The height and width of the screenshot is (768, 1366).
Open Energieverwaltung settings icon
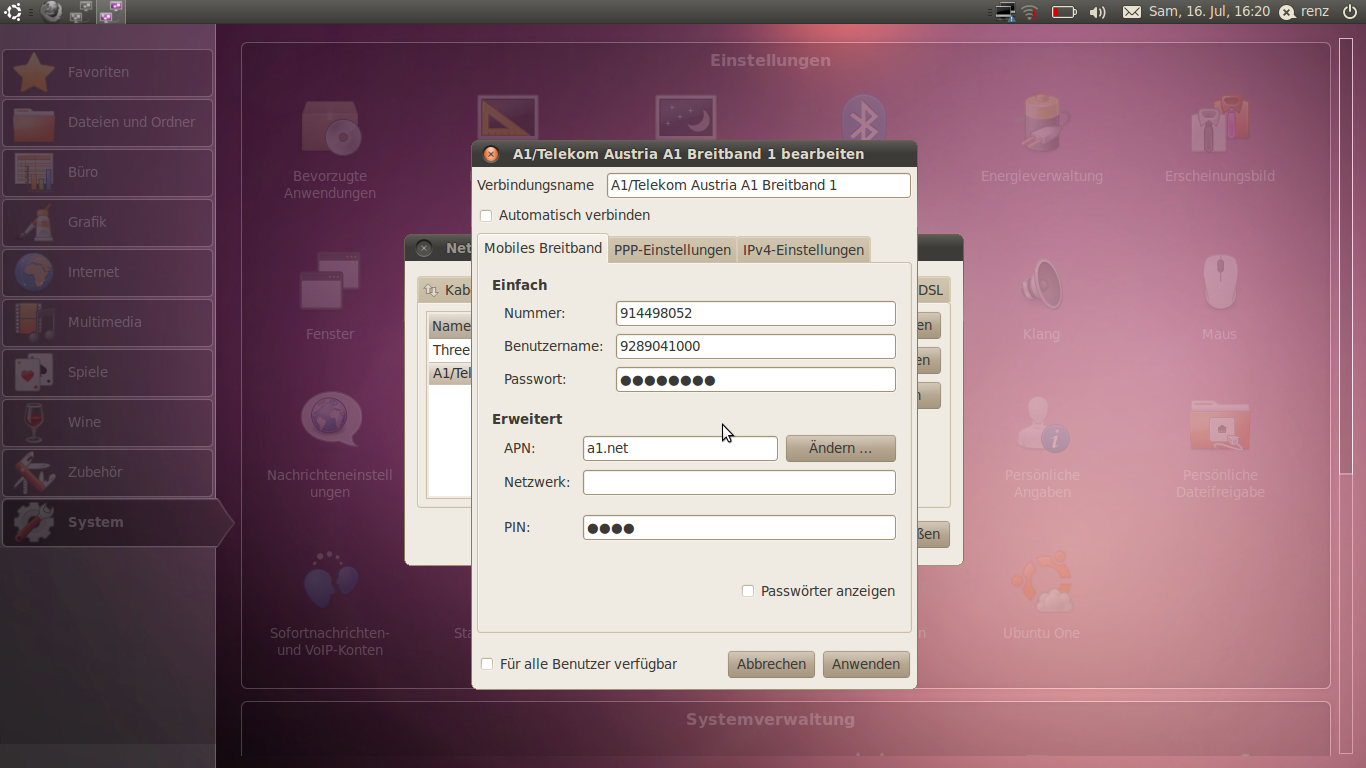[x=1042, y=140]
